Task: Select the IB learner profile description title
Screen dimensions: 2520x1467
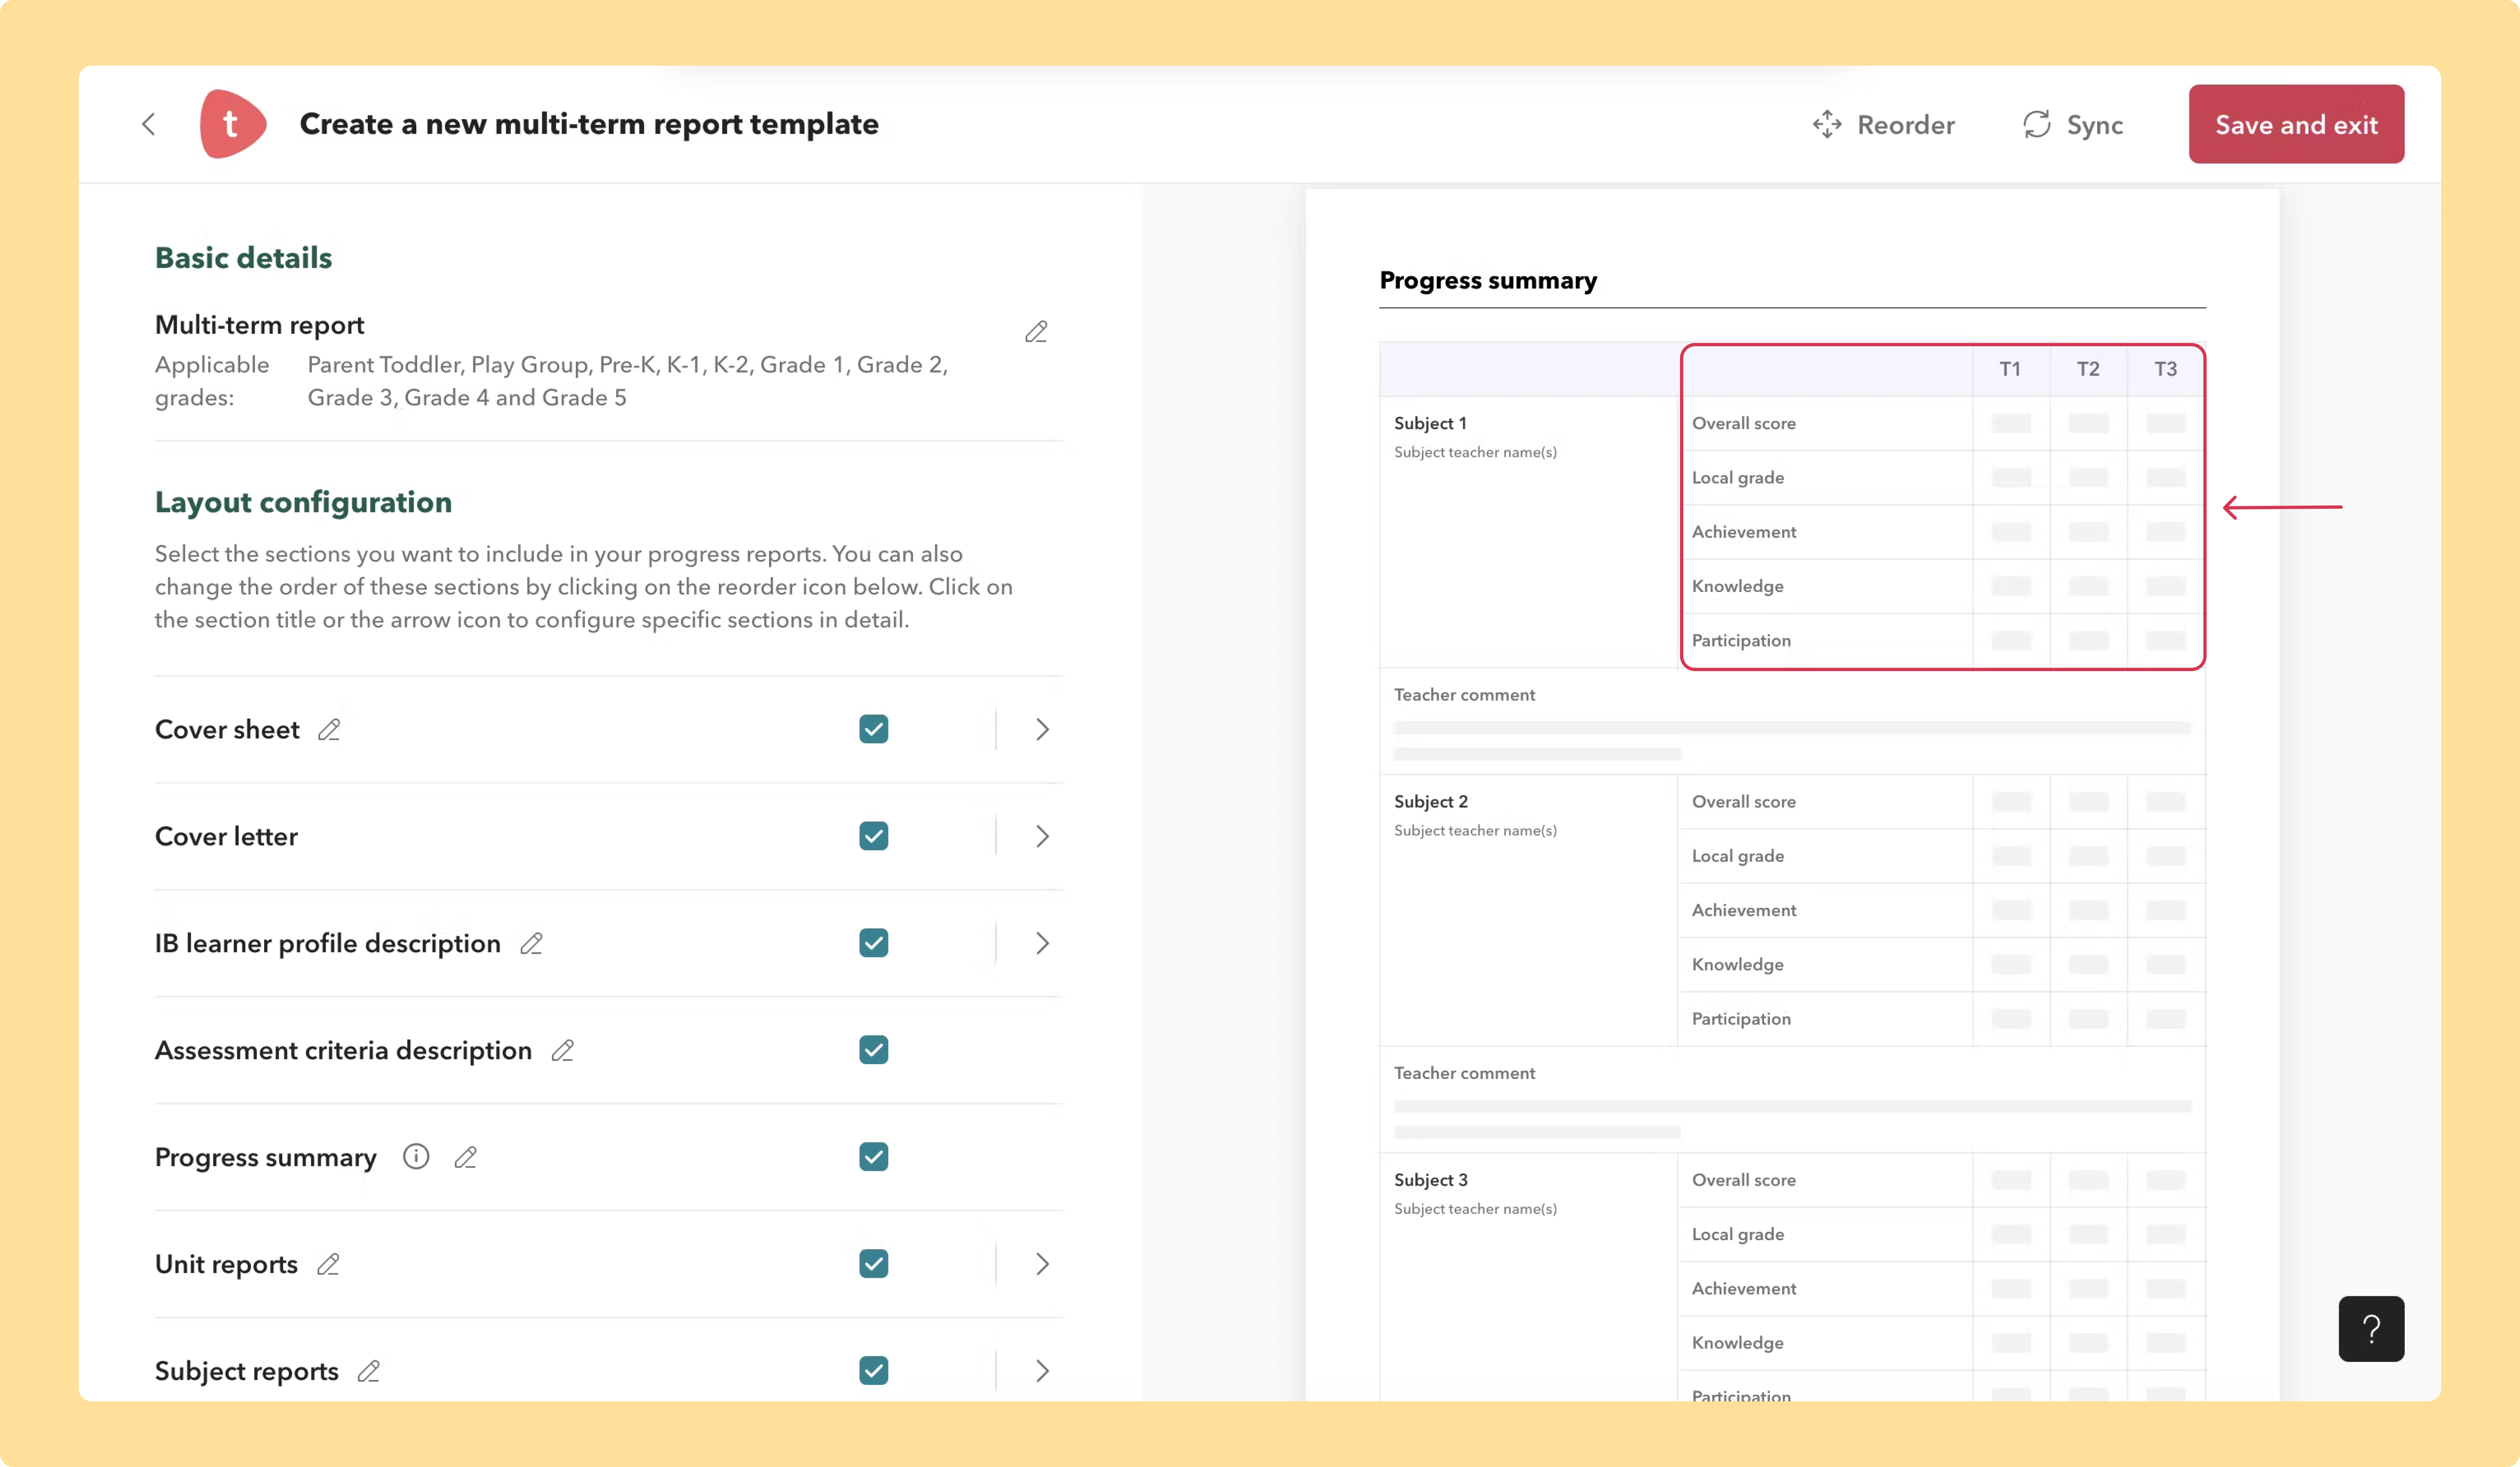Action: tap(328, 944)
